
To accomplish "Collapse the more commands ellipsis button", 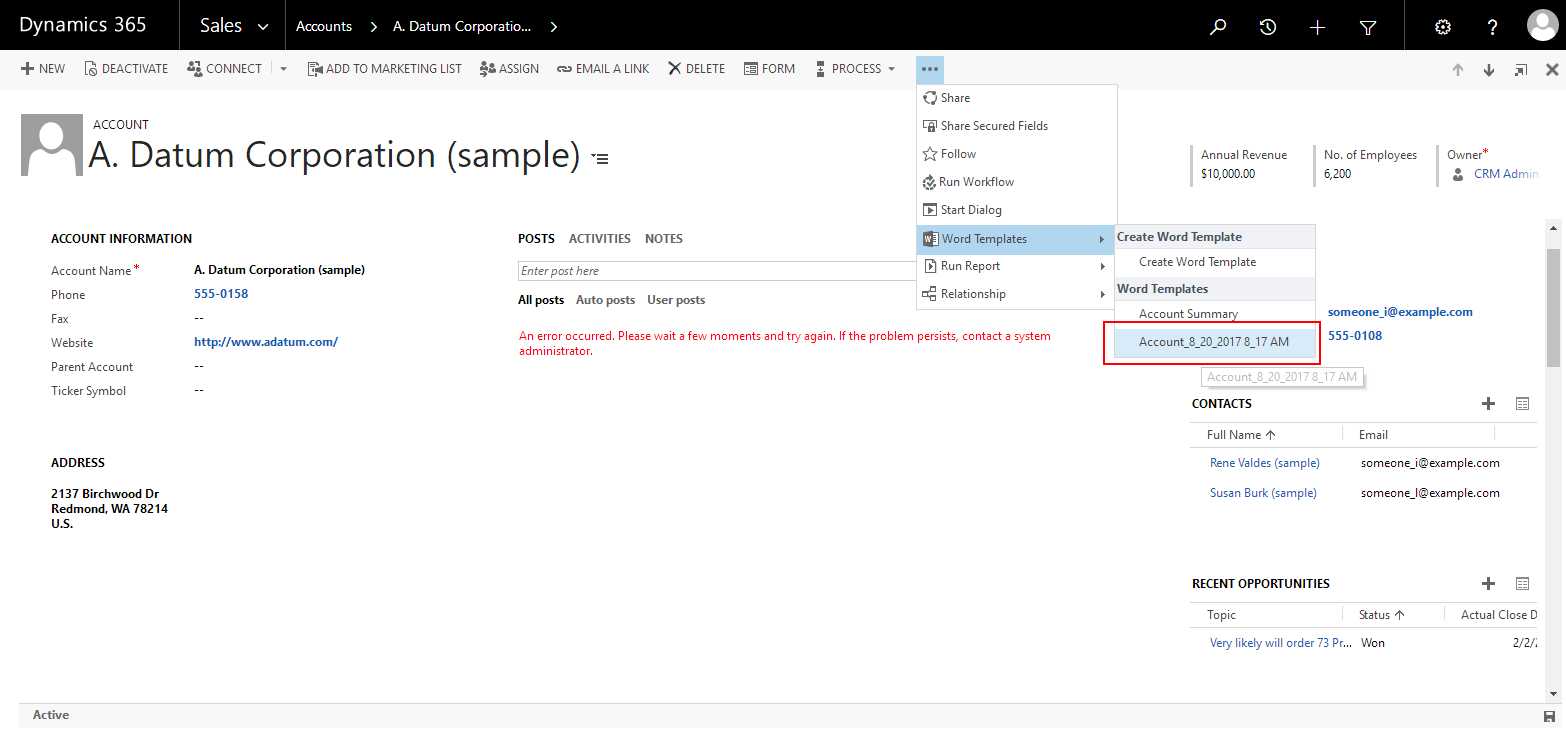I will pyautogui.click(x=930, y=69).
